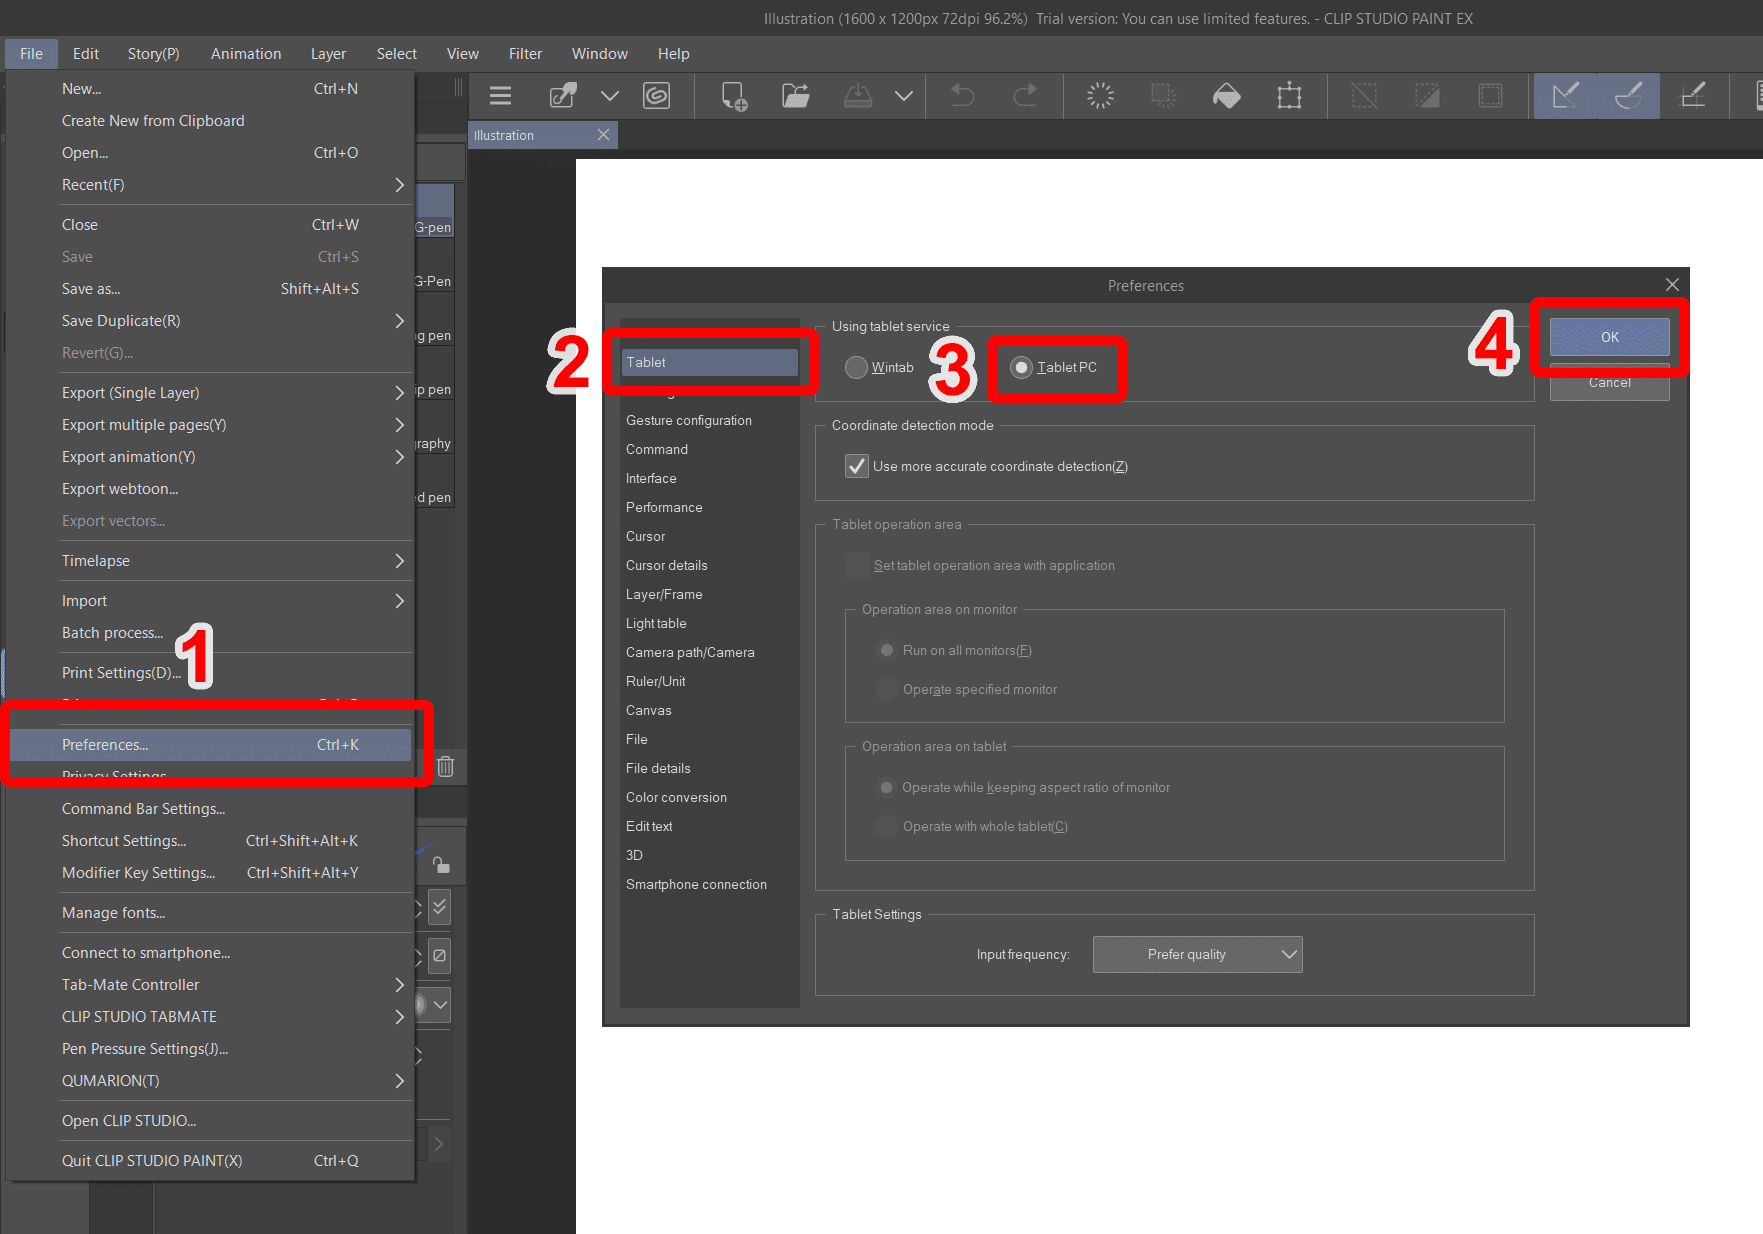Open CLIP STUDIO via the spiral icon

(656, 96)
